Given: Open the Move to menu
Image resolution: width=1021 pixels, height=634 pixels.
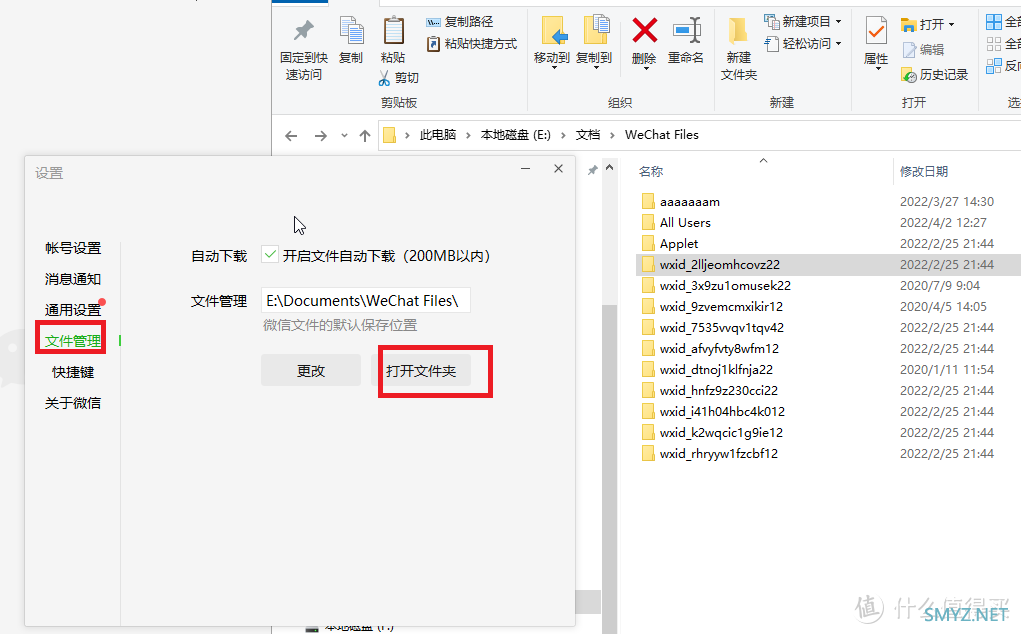Looking at the screenshot, I should pyautogui.click(x=552, y=42).
